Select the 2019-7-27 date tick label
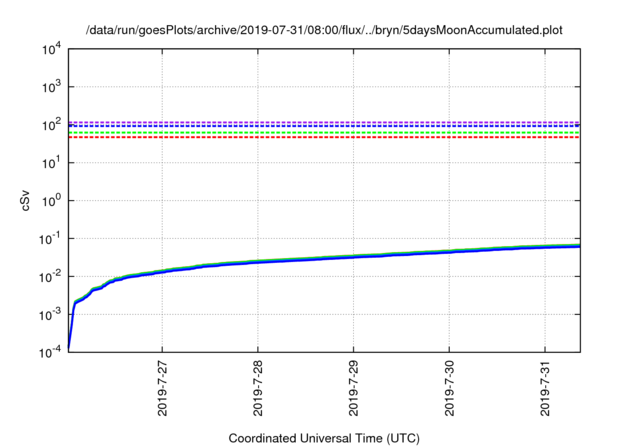Image resolution: width=640 pixels, height=448 pixels. point(162,388)
